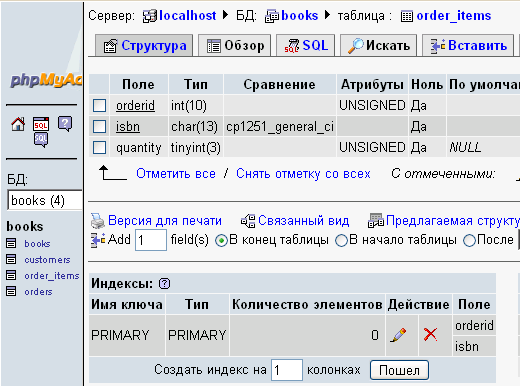Click the quantity field name

(x=139, y=148)
